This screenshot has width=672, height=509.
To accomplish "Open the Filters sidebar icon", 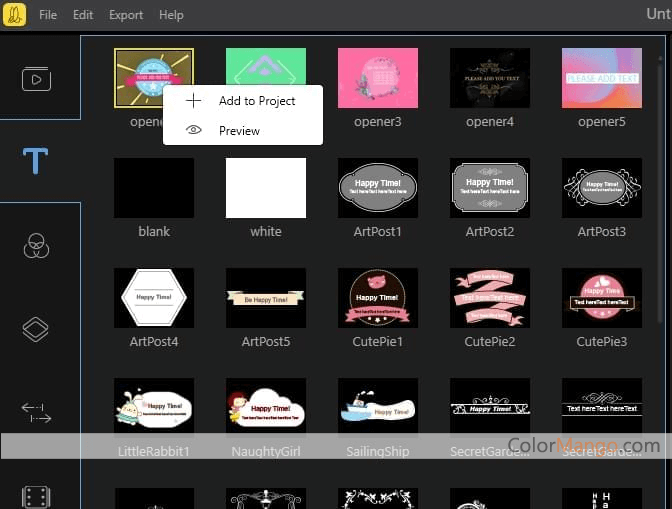I will 36,244.
